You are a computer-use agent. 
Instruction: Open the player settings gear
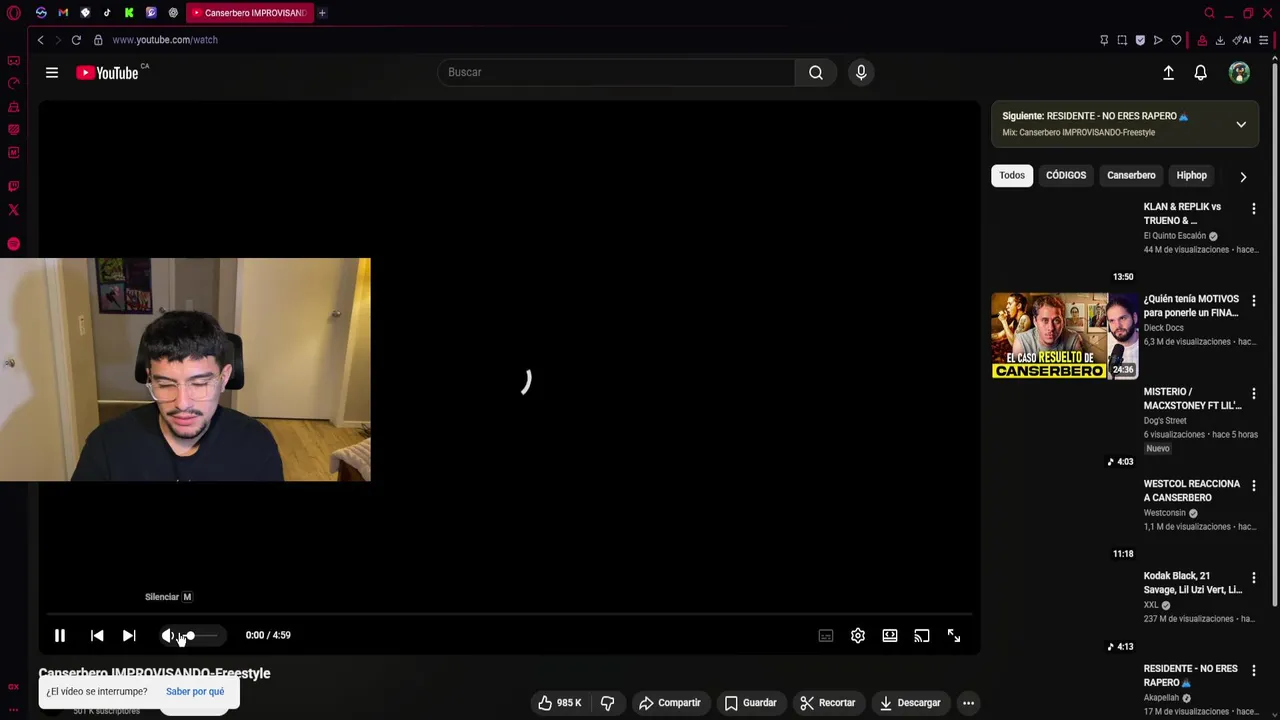pyautogui.click(x=858, y=636)
